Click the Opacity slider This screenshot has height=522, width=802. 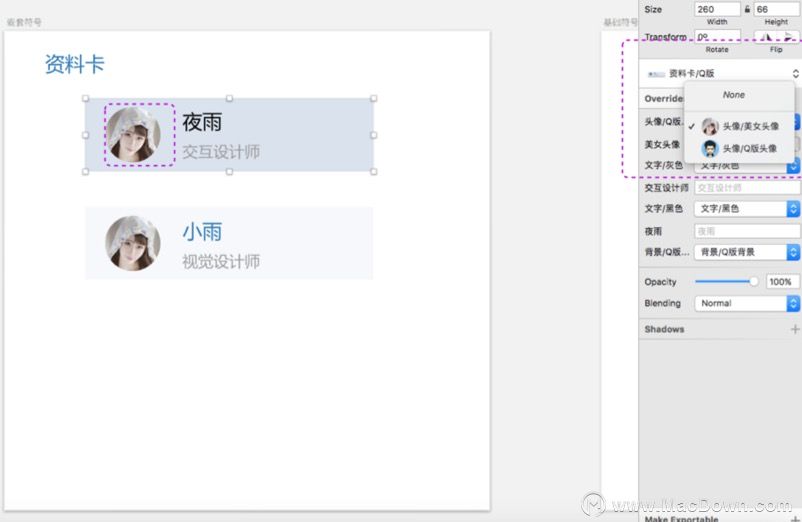(x=726, y=282)
